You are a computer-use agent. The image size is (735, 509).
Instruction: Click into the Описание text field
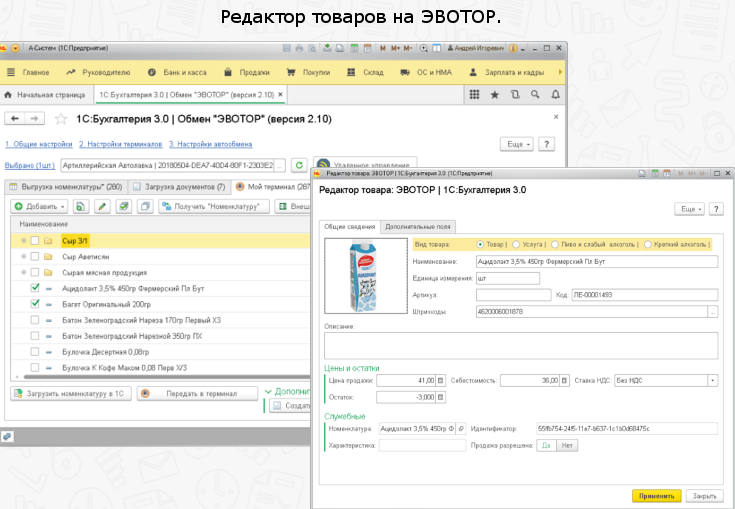519,345
